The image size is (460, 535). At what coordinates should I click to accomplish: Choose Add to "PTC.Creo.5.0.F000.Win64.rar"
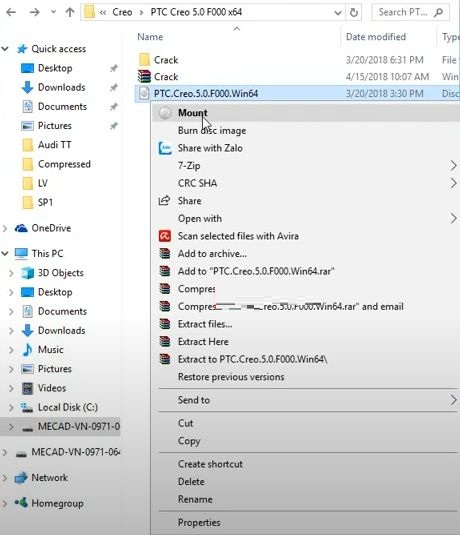256,271
